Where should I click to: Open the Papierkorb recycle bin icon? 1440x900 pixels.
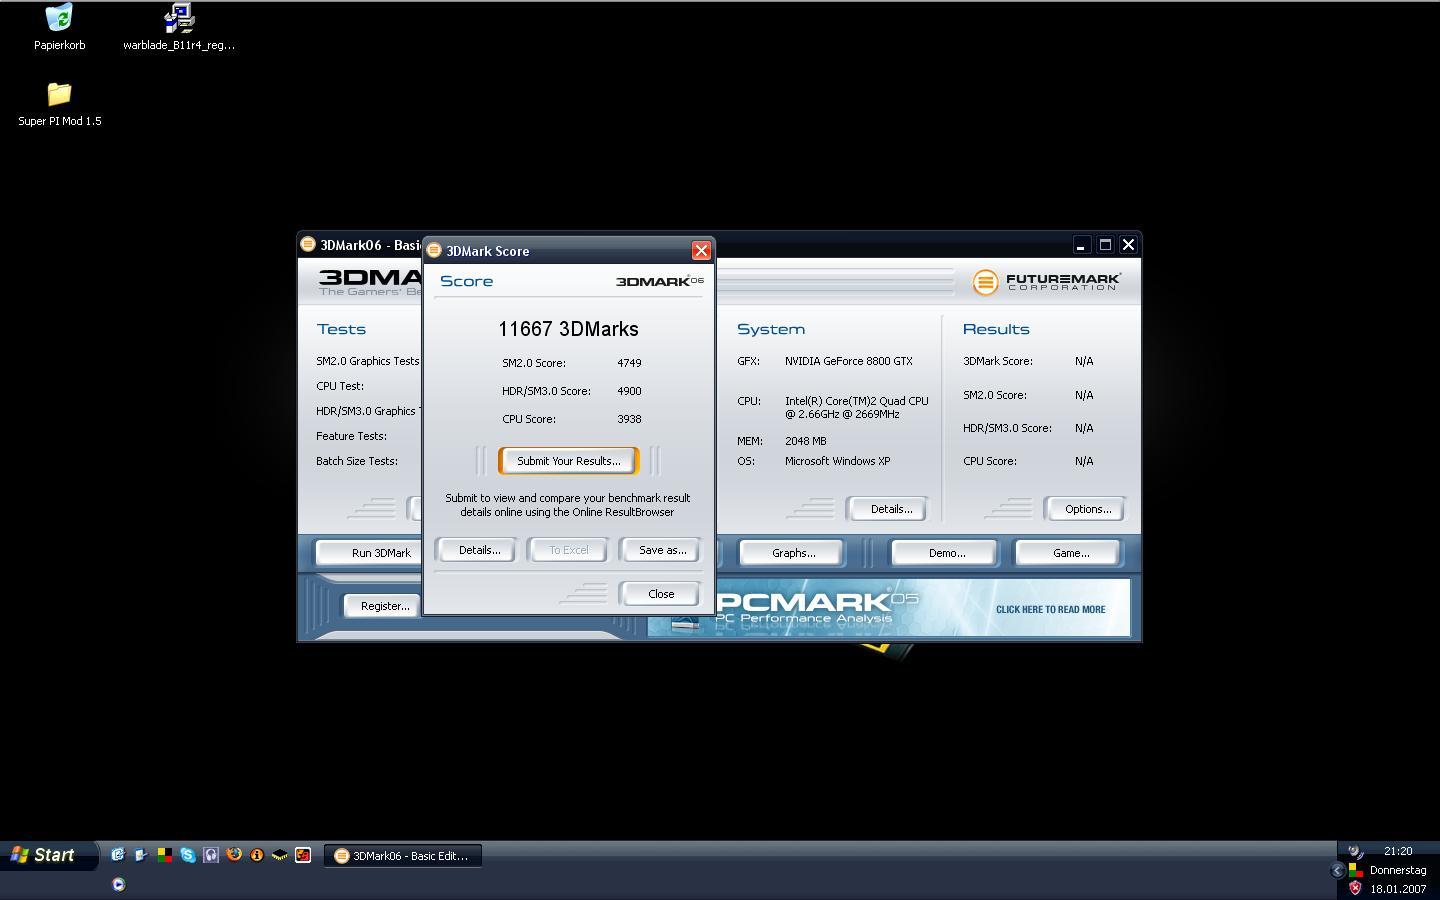pyautogui.click(x=59, y=26)
